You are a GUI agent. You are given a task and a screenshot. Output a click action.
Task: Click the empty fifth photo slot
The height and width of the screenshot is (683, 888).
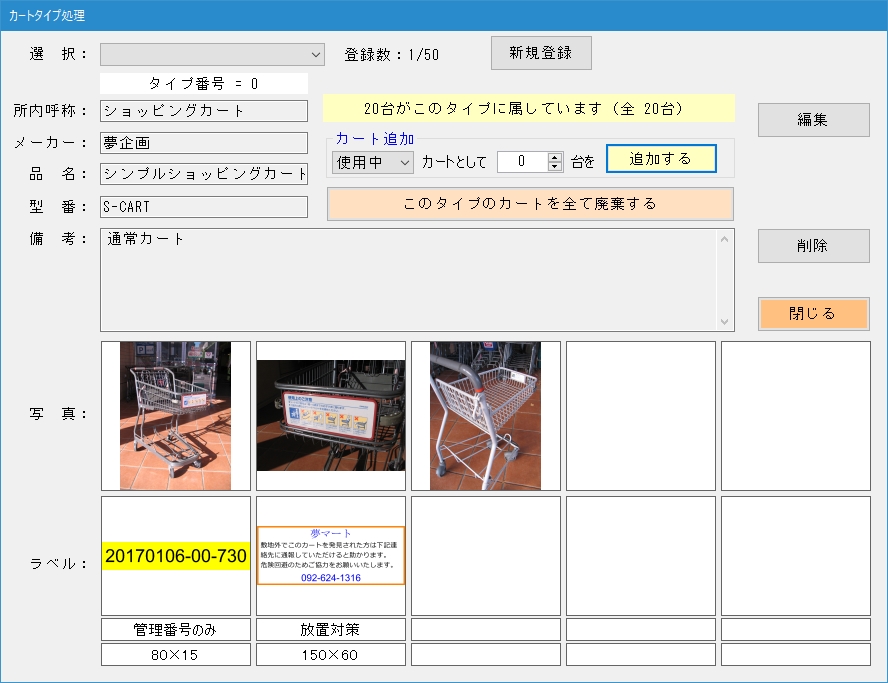tap(796, 416)
